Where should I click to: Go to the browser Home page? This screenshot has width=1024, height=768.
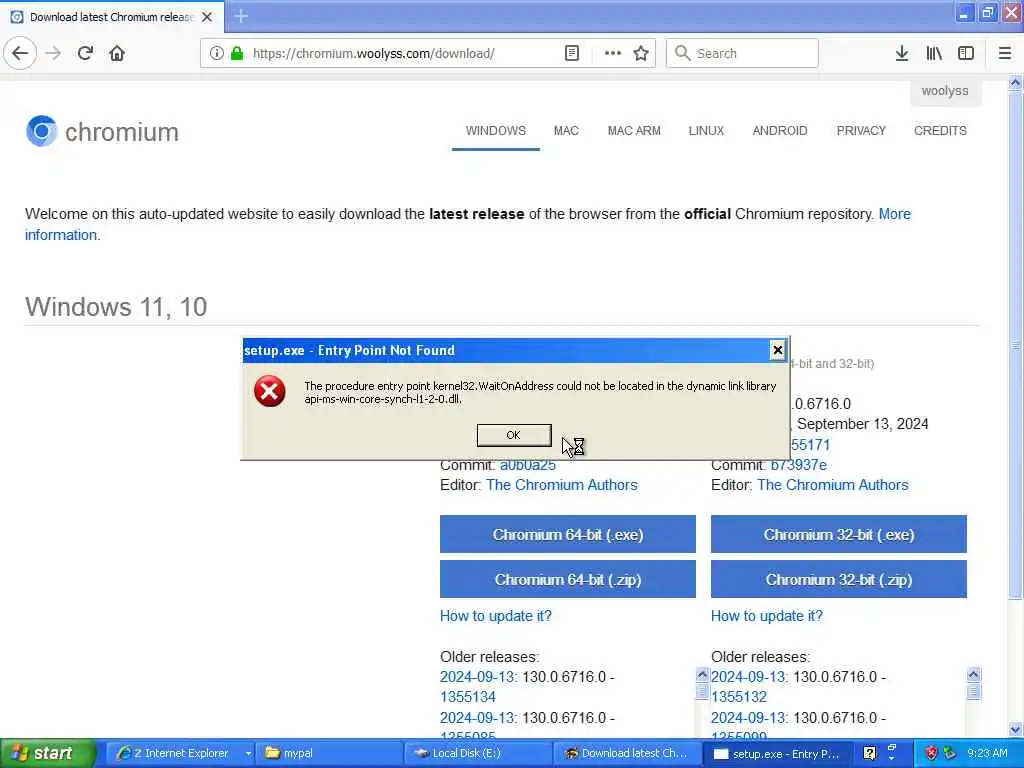click(117, 53)
